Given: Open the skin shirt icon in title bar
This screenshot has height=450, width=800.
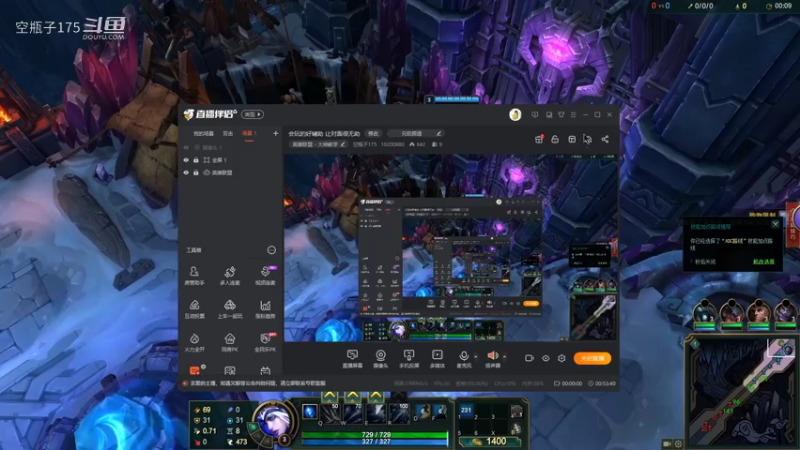Looking at the screenshot, I should pos(561,115).
